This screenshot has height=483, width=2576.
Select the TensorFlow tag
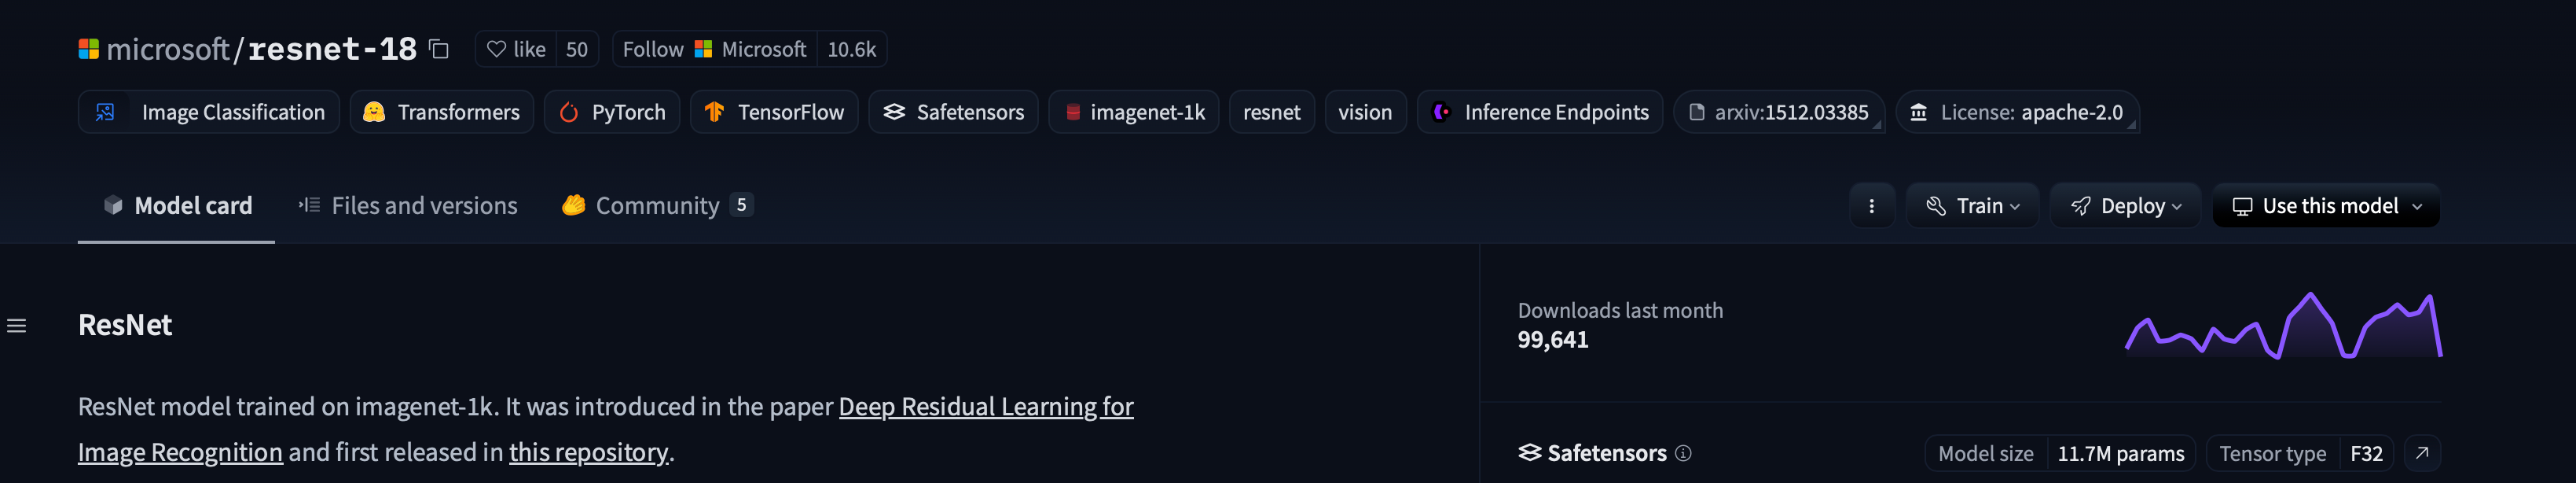coord(774,112)
